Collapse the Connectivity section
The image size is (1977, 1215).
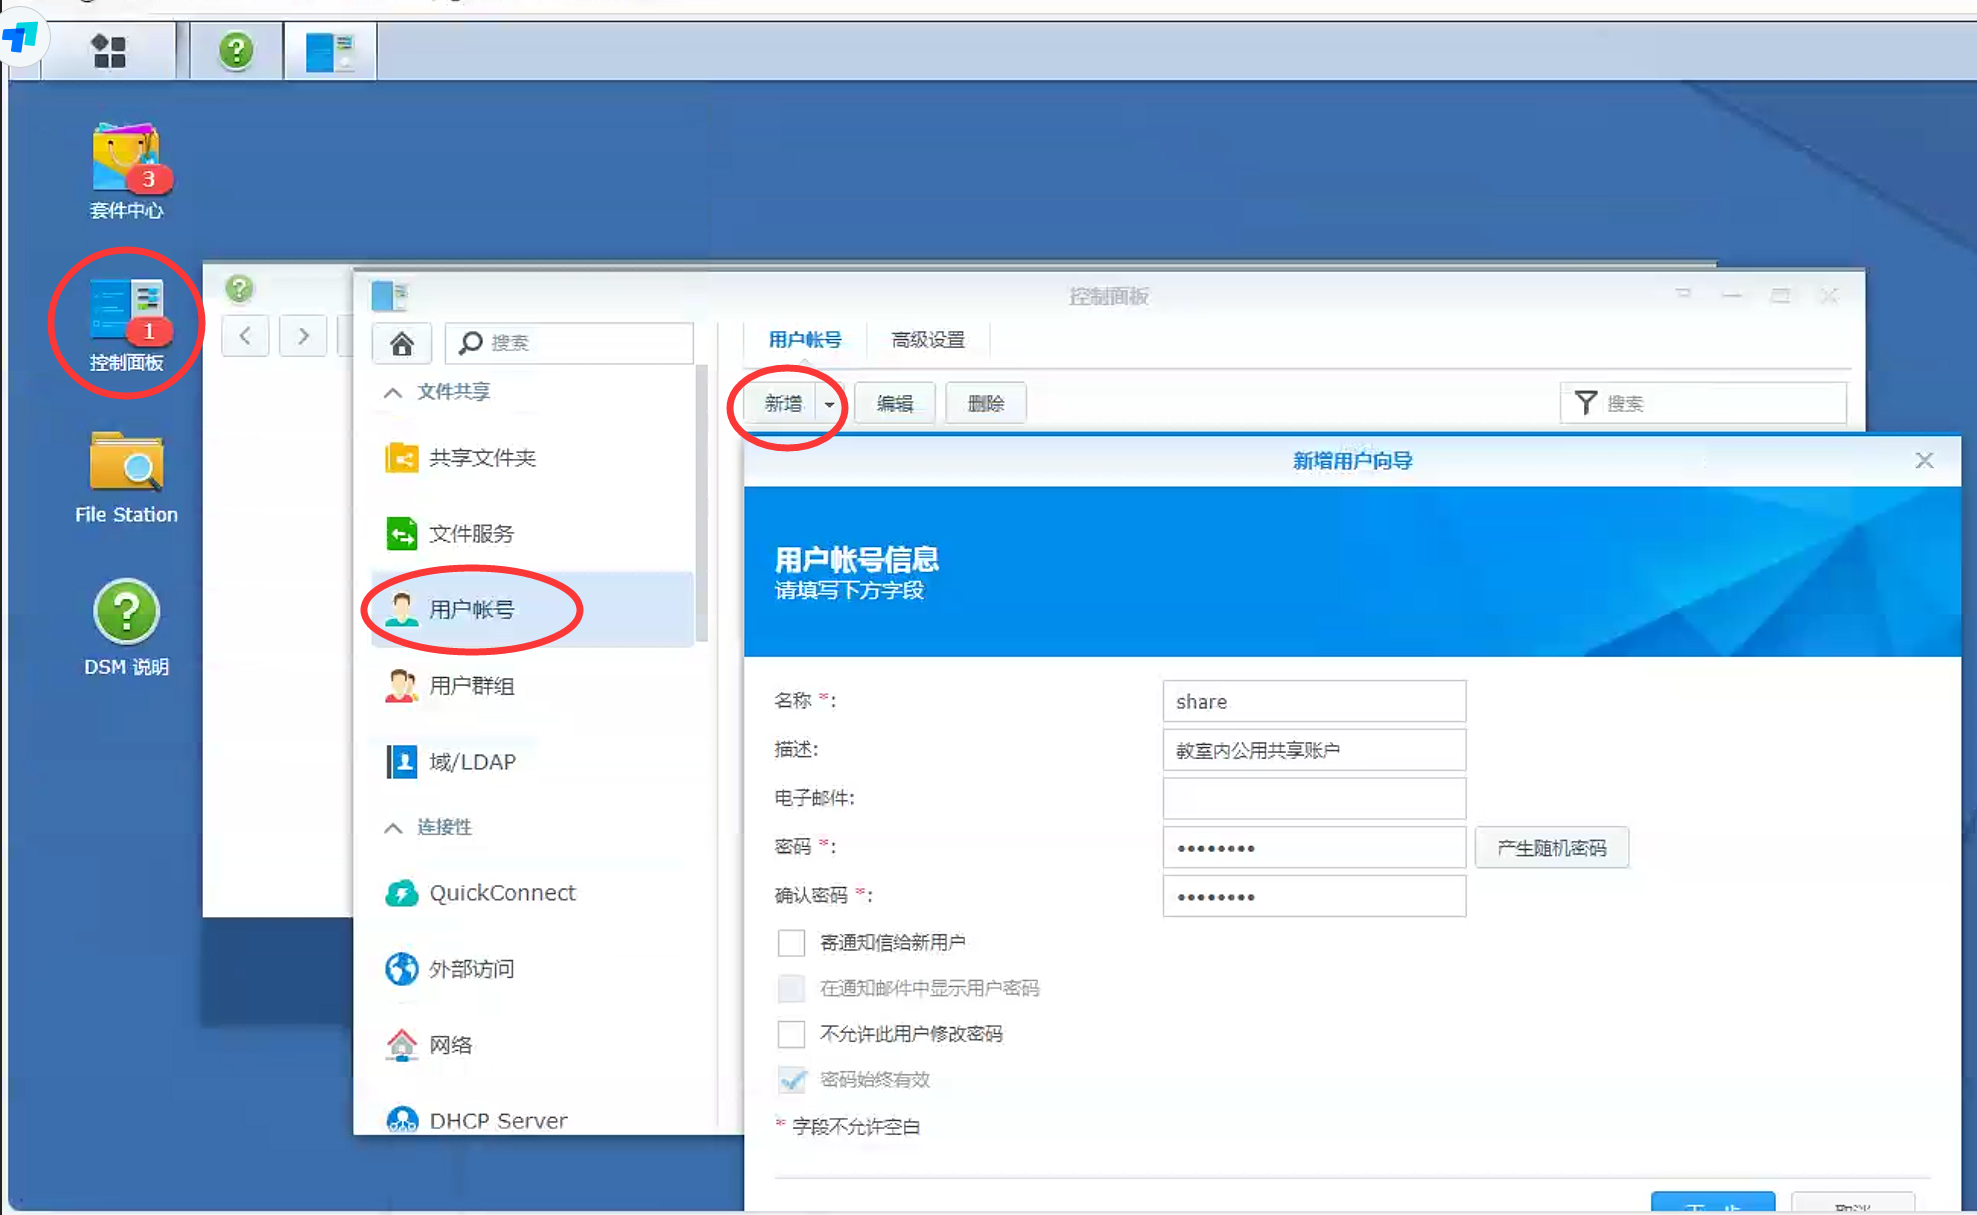pyautogui.click(x=394, y=827)
